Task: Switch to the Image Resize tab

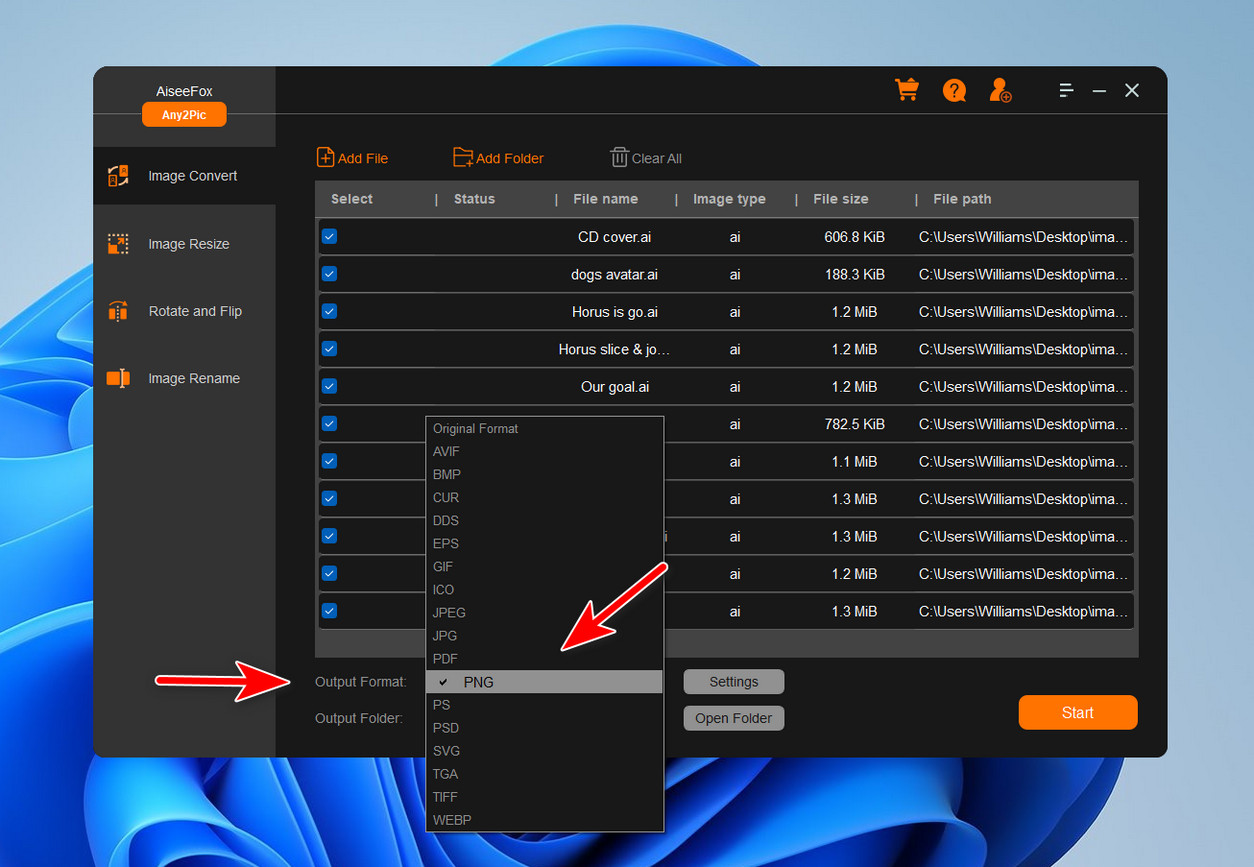Action: pyautogui.click(x=184, y=244)
